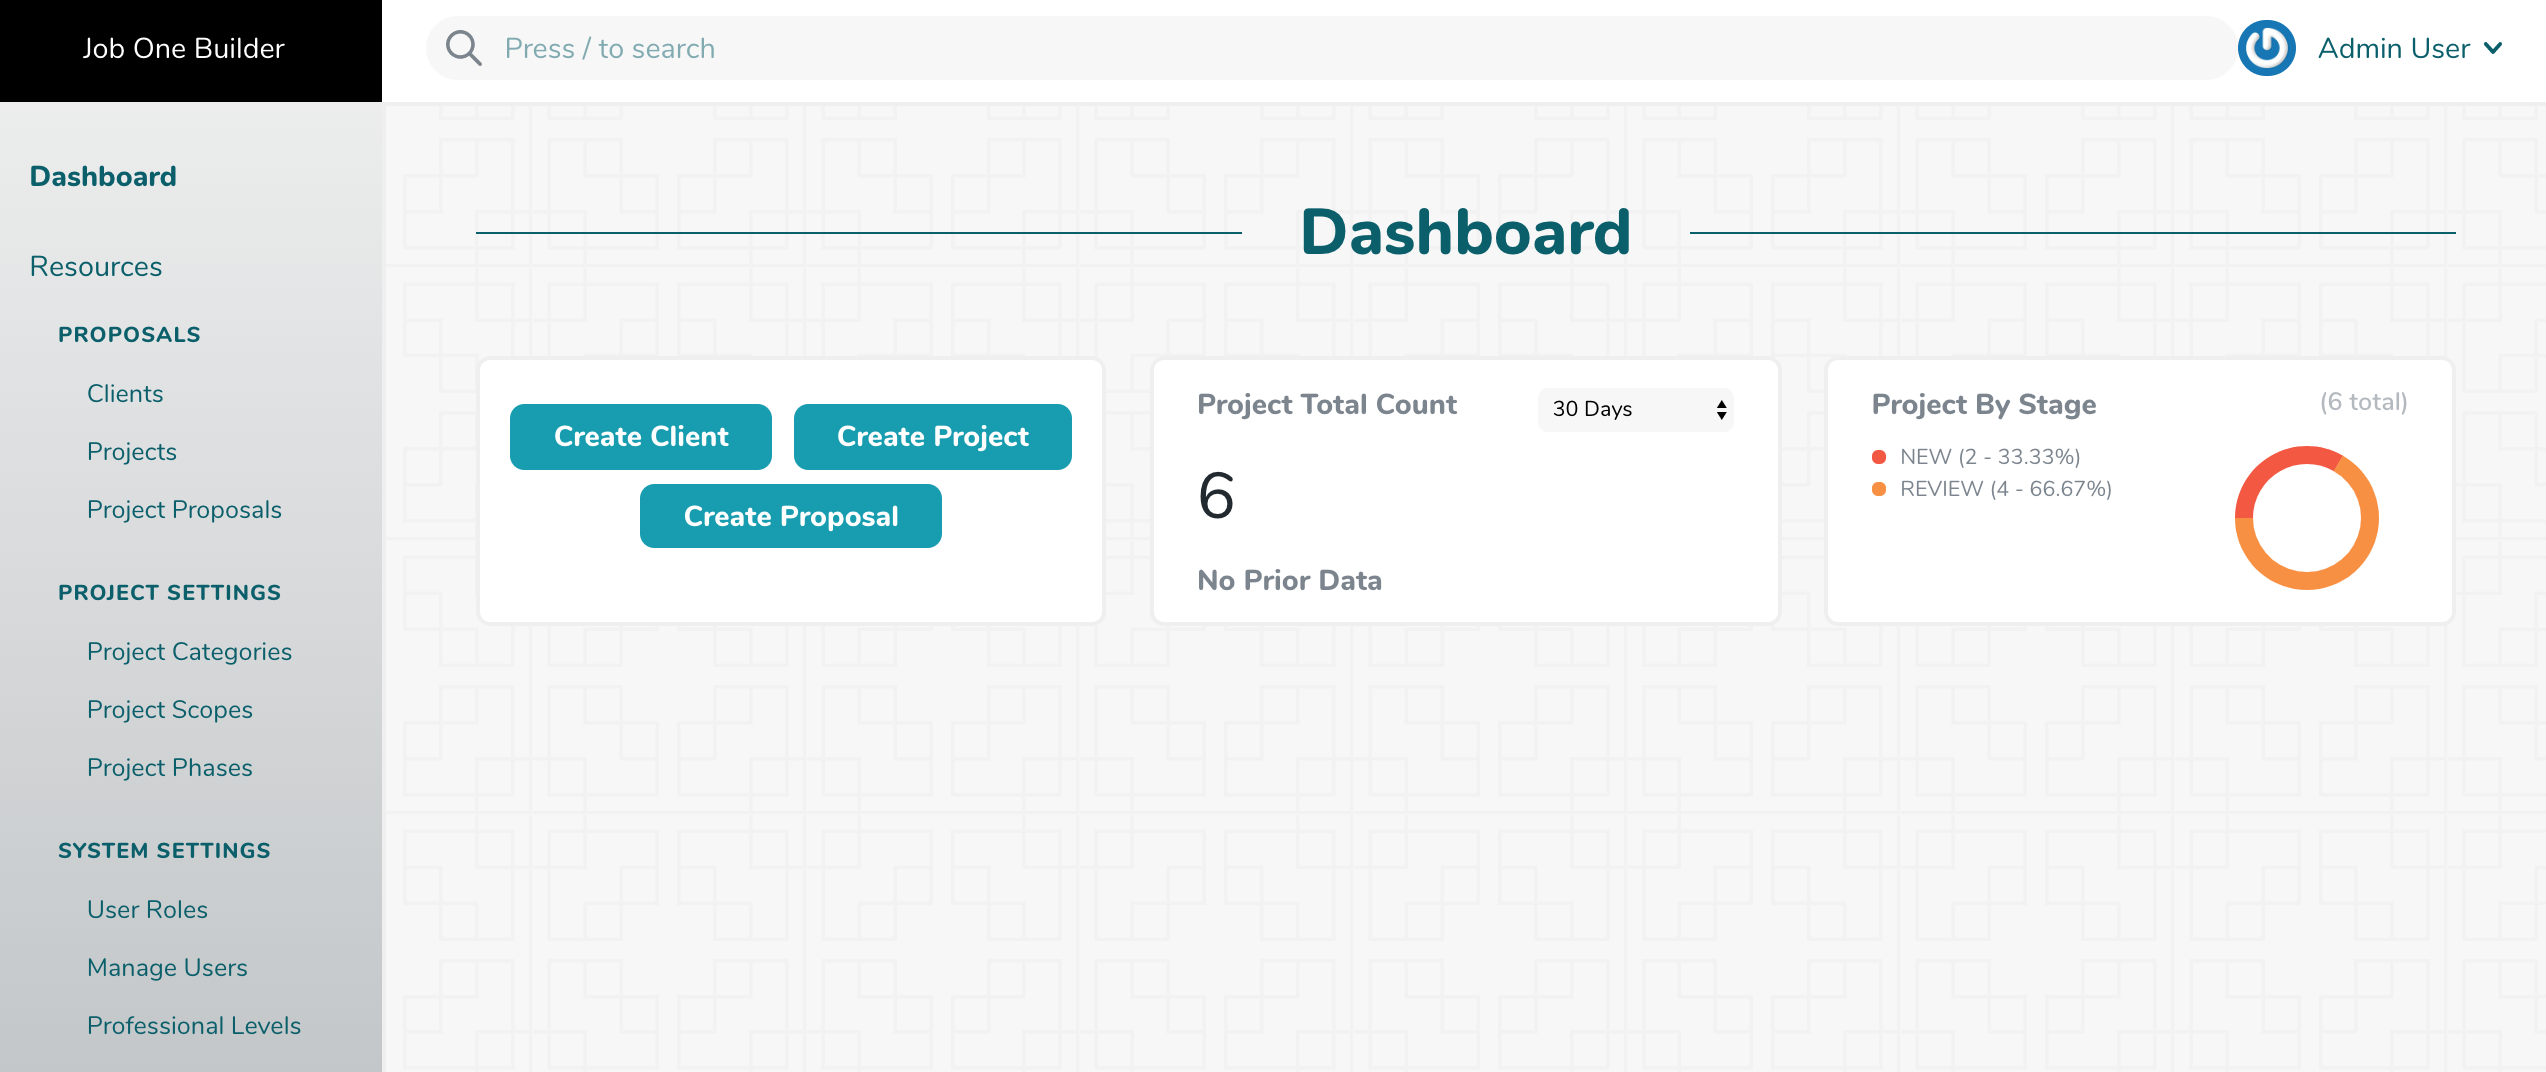Click the Create Proposal button
This screenshot has width=2546, height=1072.
[x=791, y=516]
